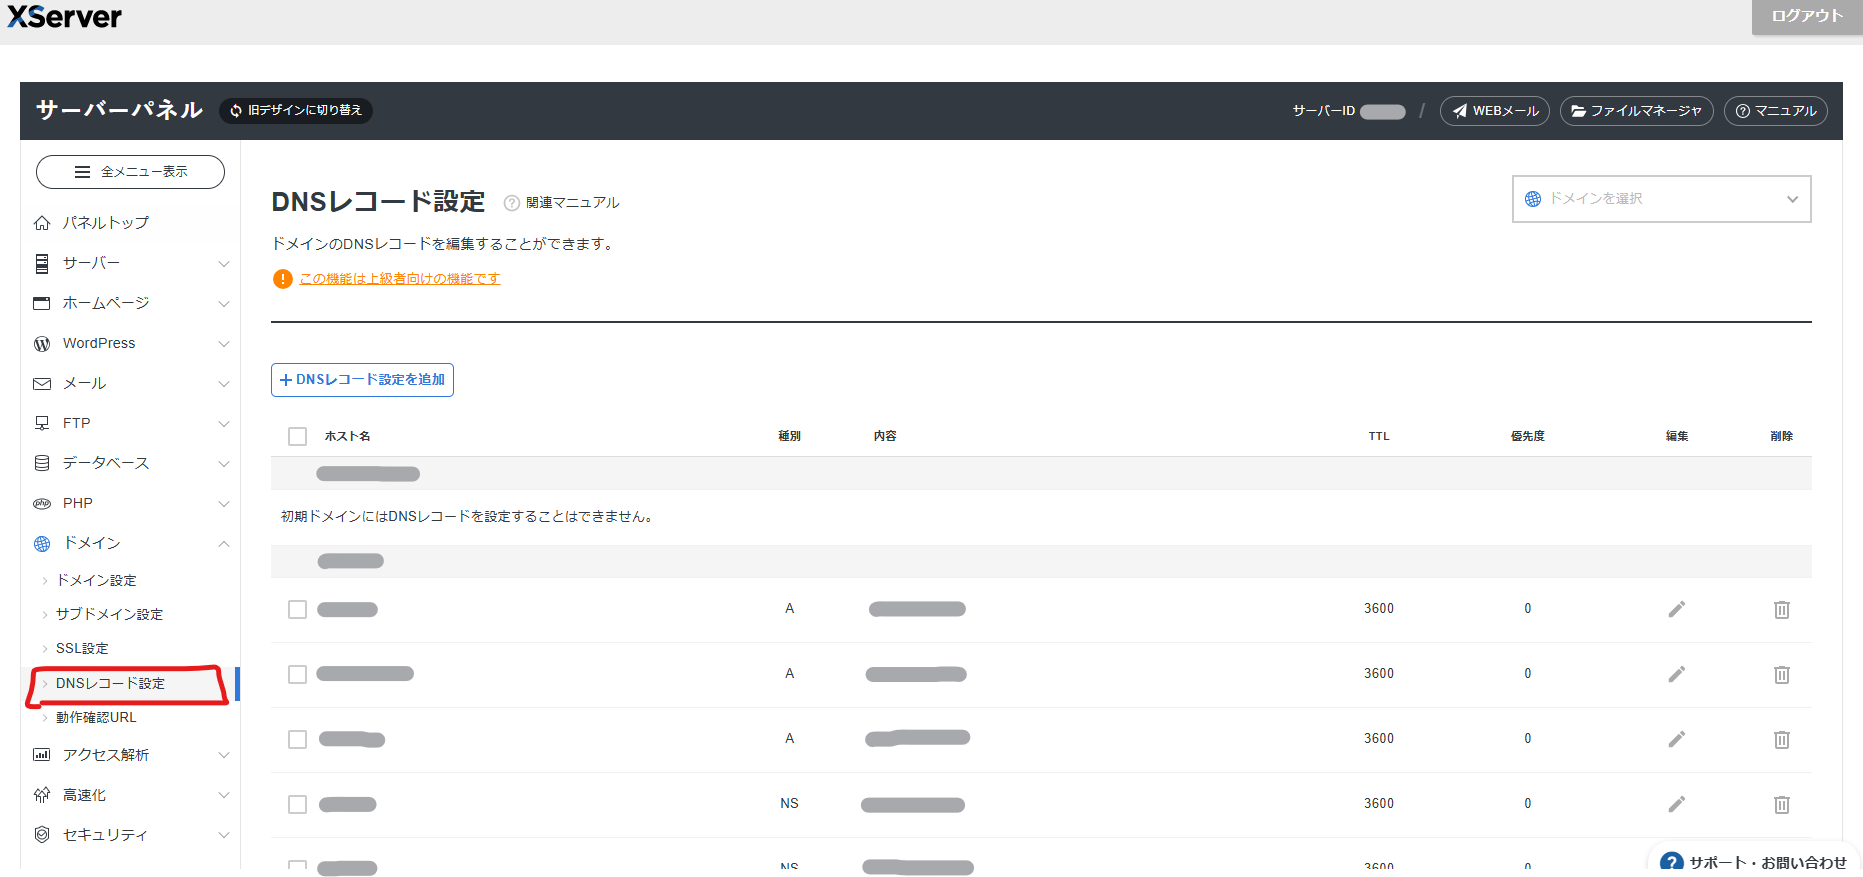Viewport: 1863px width, 877px height.
Task: Click the PHP icon in sidebar
Action: (42, 503)
